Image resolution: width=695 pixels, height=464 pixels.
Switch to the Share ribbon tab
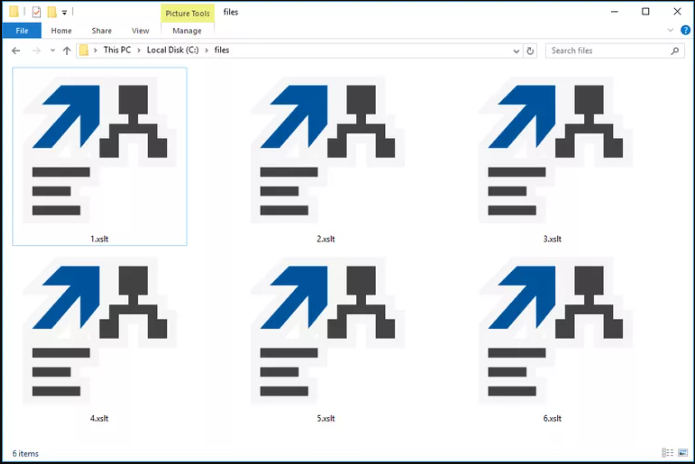(x=102, y=31)
